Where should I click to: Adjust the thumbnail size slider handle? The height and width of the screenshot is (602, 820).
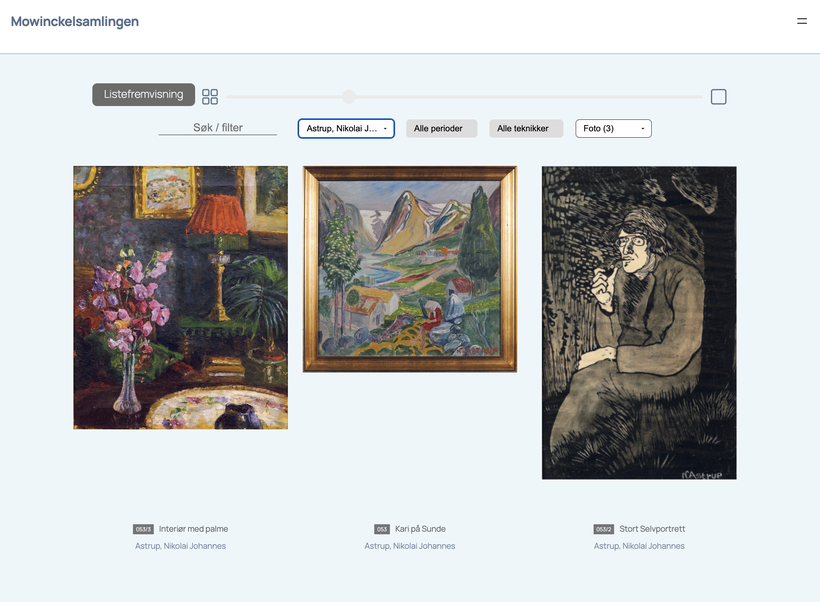pos(349,97)
